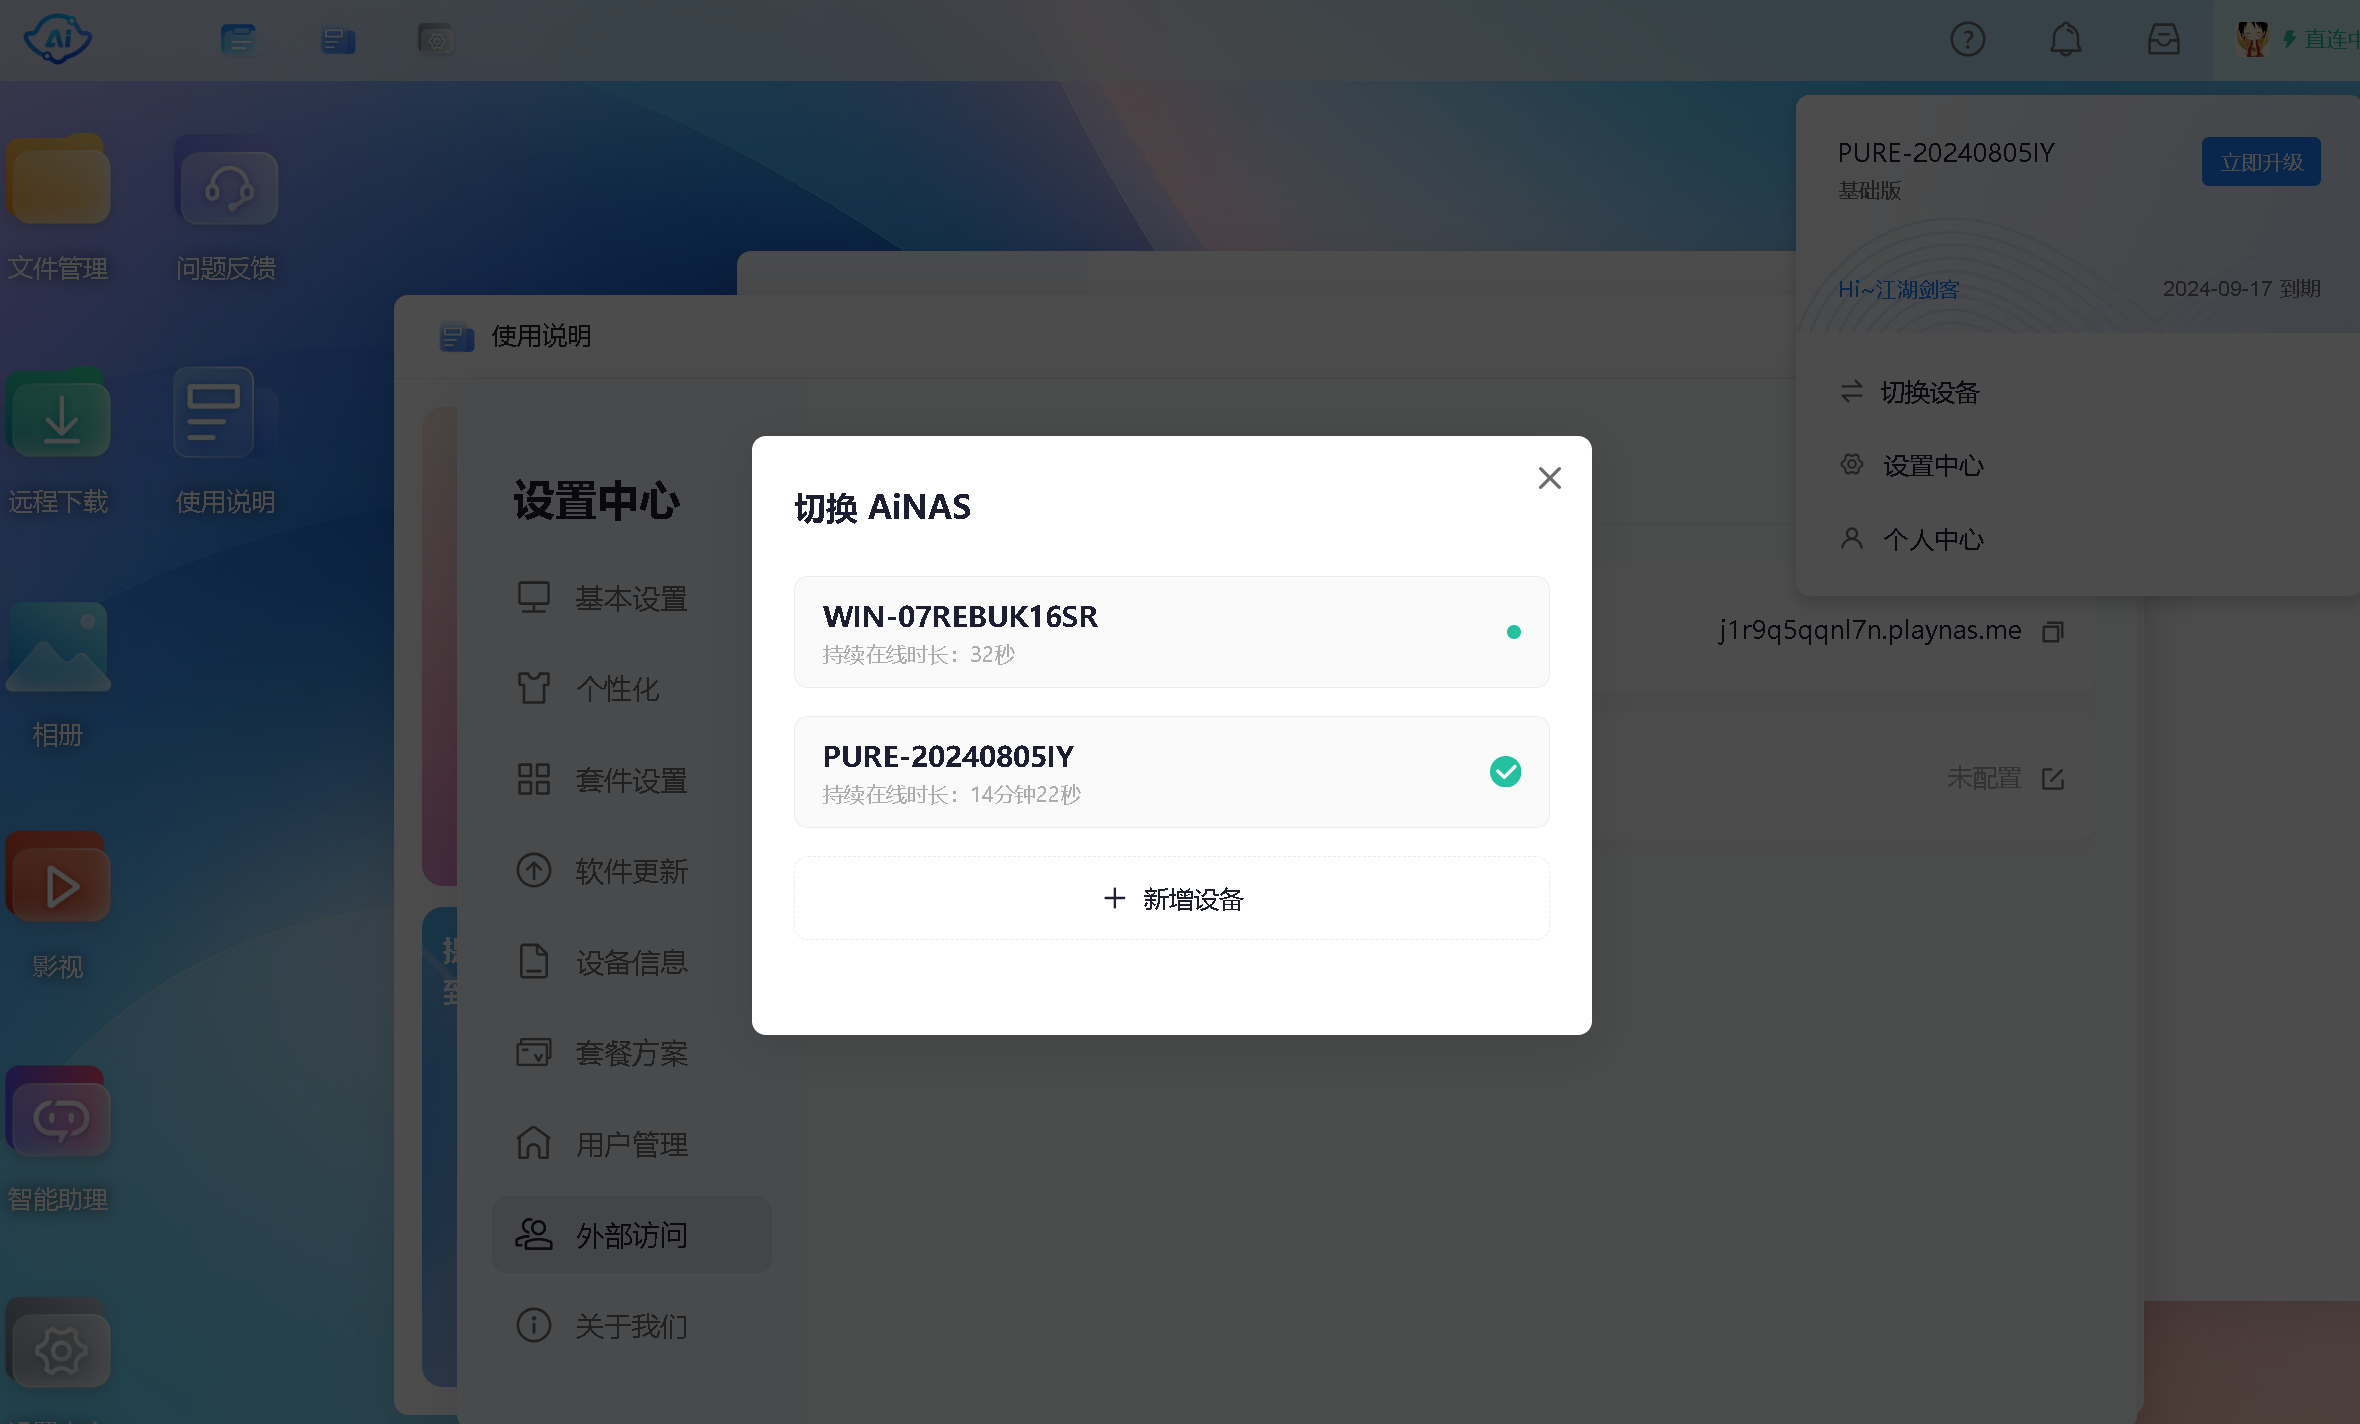The image size is (2360, 1424).
Task: Open the help question mark icon
Action: coord(1967,40)
